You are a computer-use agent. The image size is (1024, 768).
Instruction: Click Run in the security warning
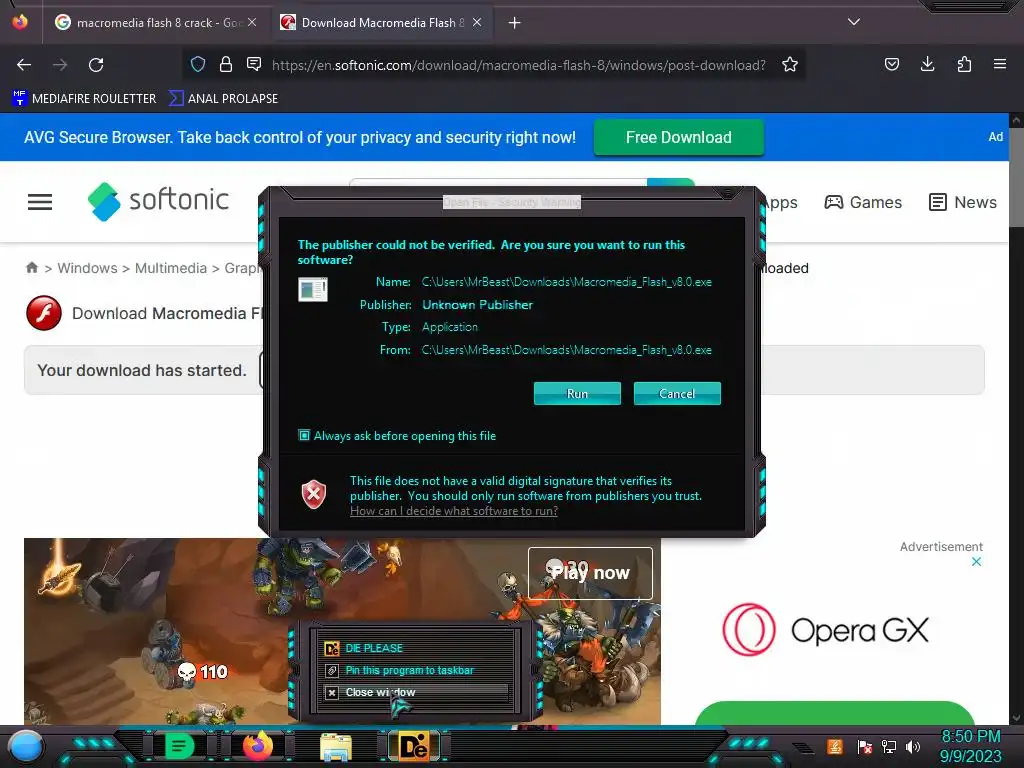[x=577, y=393]
